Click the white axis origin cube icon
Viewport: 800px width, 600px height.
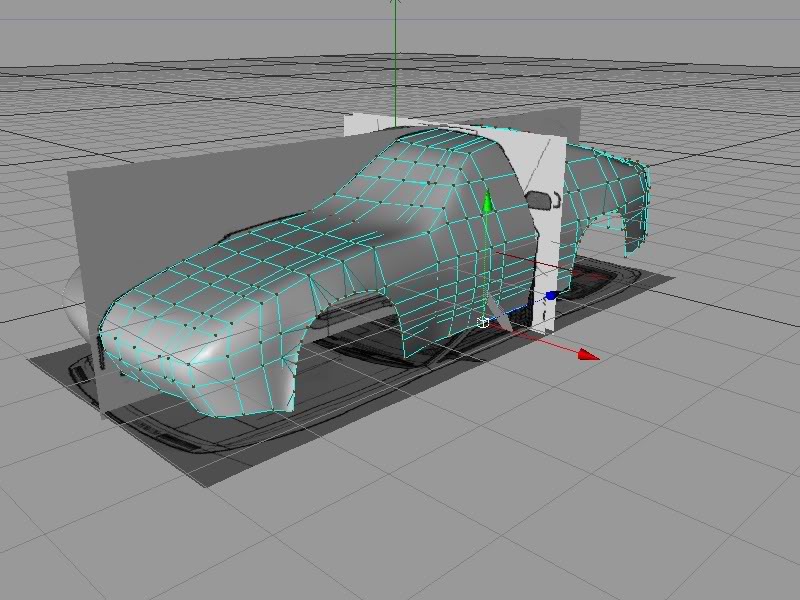[483, 322]
